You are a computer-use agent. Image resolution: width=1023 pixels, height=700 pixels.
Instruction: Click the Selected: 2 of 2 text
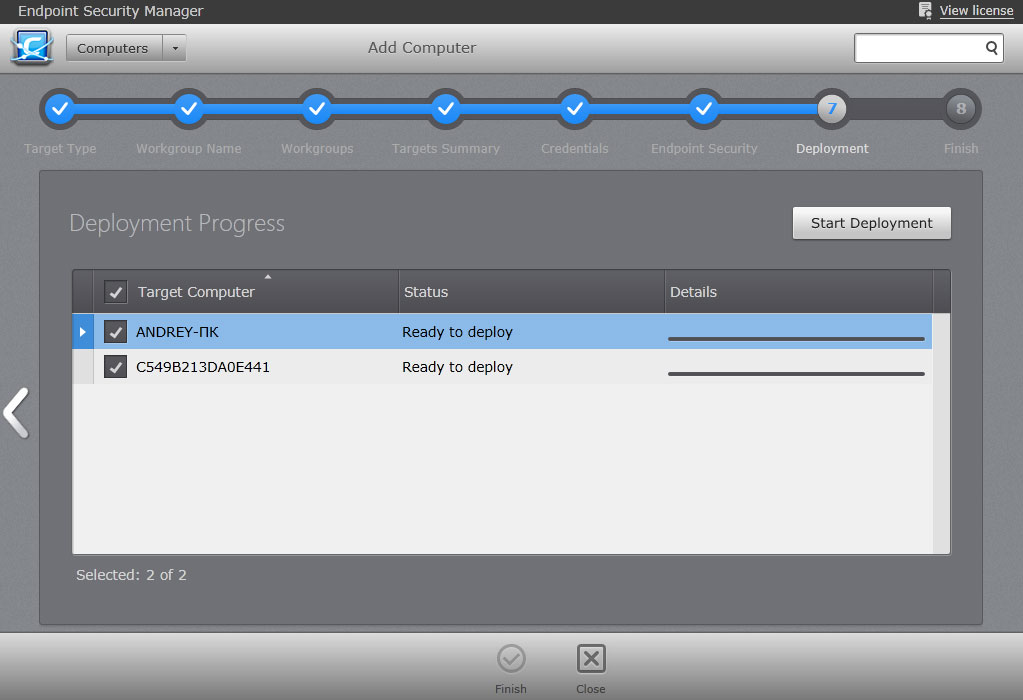(x=131, y=575)
